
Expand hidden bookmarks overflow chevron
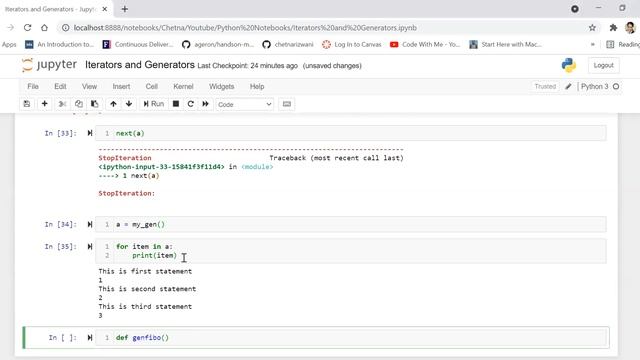point(593,44)
